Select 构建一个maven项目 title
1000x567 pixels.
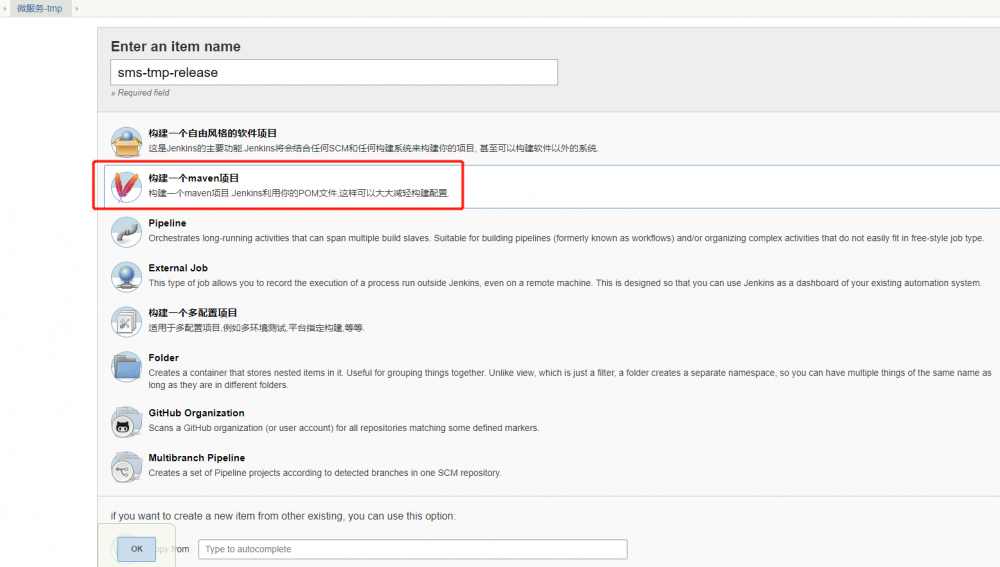(x=194, y=178)
